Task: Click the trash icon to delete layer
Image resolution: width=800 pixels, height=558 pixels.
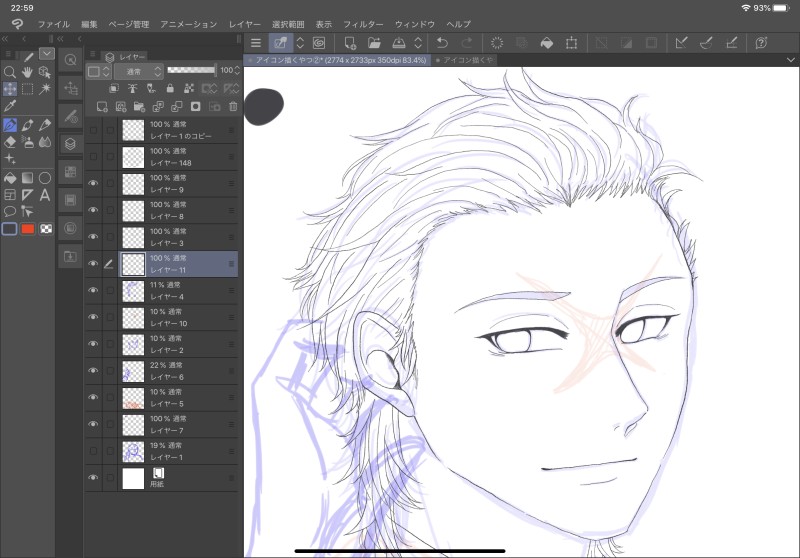Action: coord(233,106)
